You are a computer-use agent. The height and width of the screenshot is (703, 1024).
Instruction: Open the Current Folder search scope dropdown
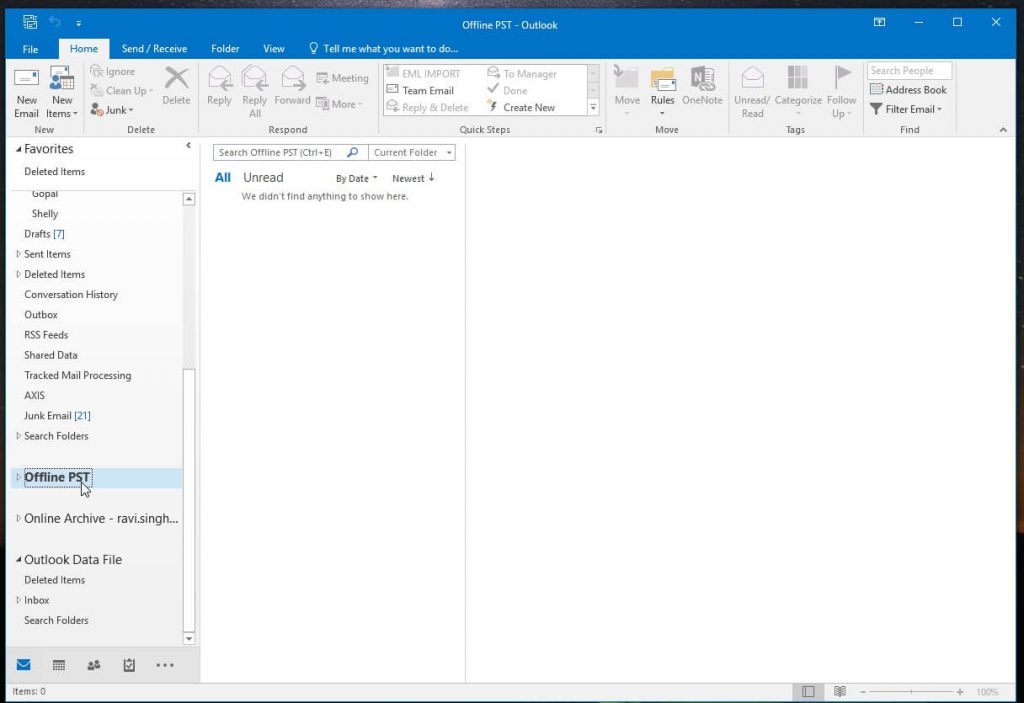(412, 153)
